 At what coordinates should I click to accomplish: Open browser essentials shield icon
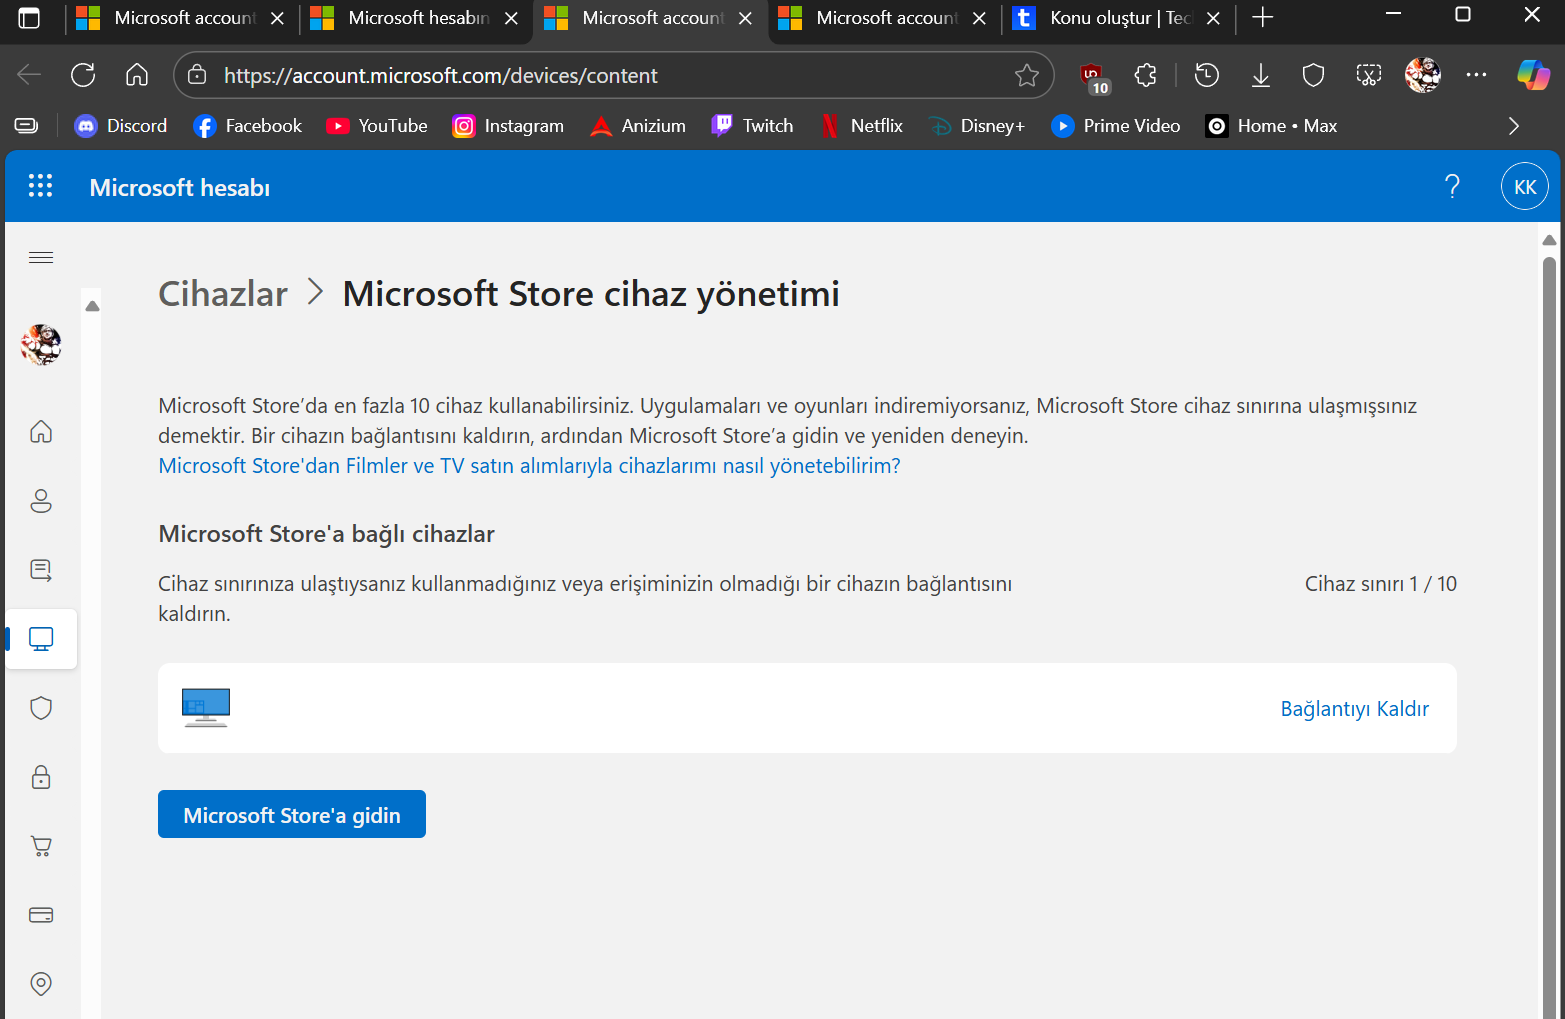[x=1314, y=75]
